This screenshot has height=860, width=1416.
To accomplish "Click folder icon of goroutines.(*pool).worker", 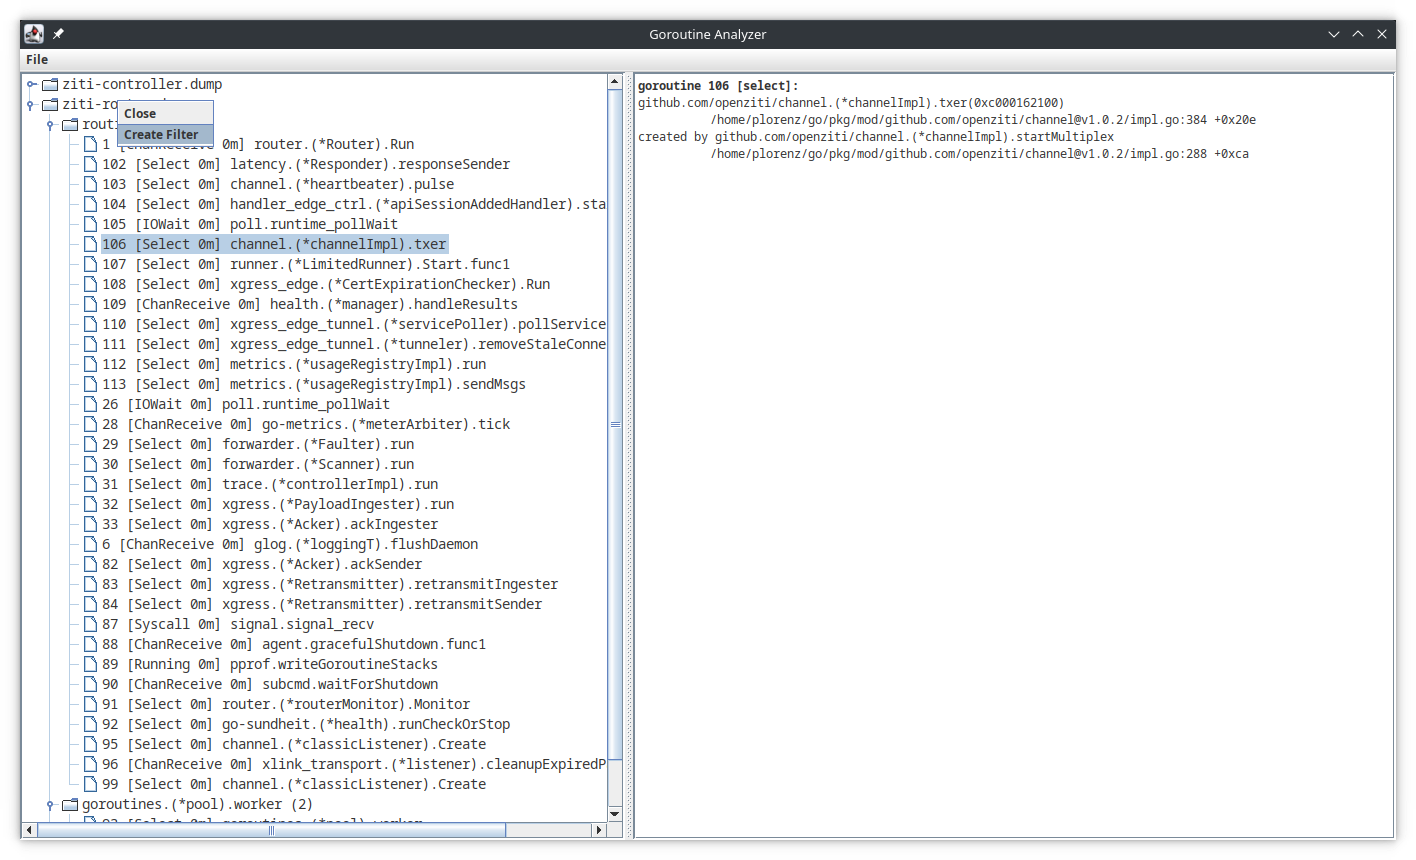I will 70,804.
